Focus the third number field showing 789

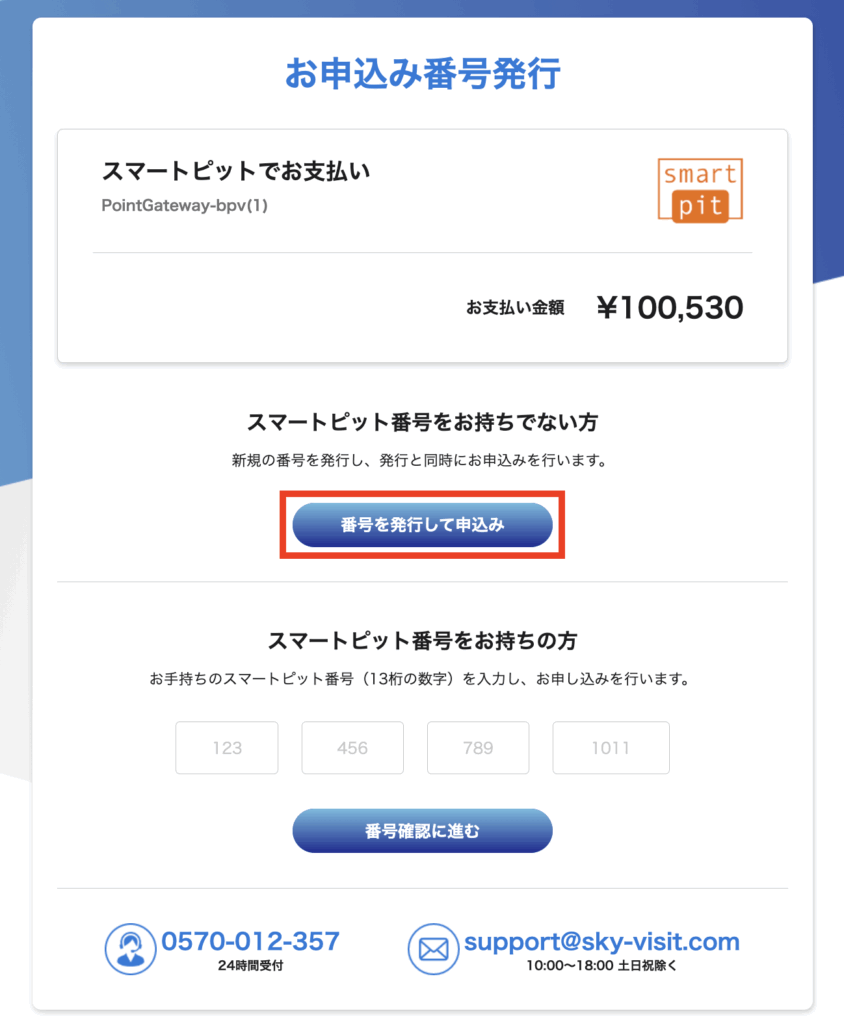pyautogui.click(x=478, y=748)
